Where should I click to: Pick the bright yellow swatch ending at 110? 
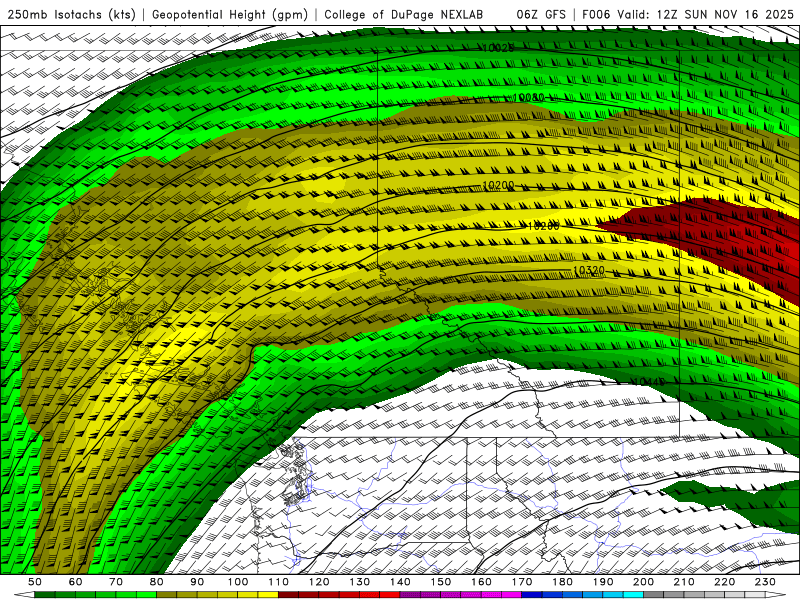268,595
